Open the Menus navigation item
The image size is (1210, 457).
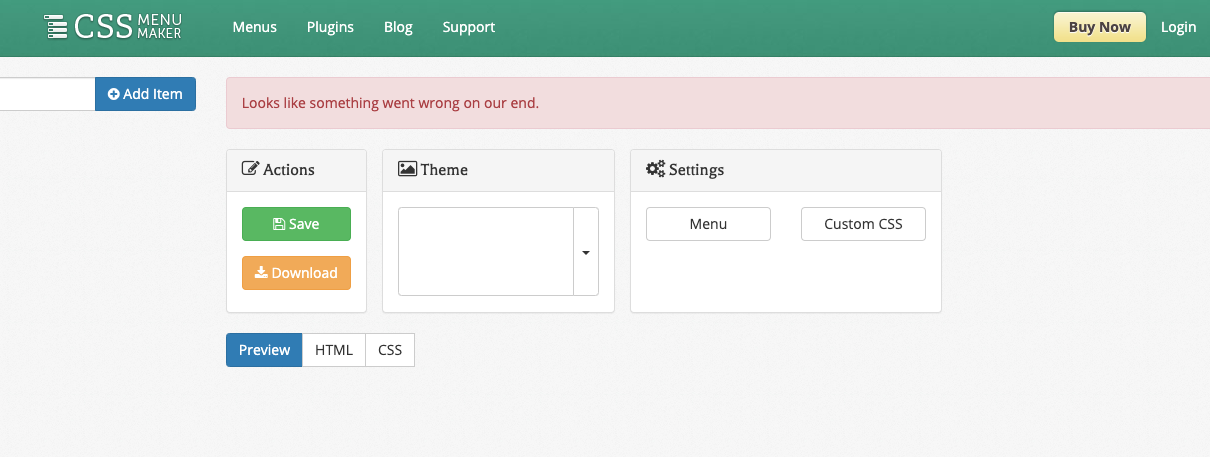pos(254,27)
